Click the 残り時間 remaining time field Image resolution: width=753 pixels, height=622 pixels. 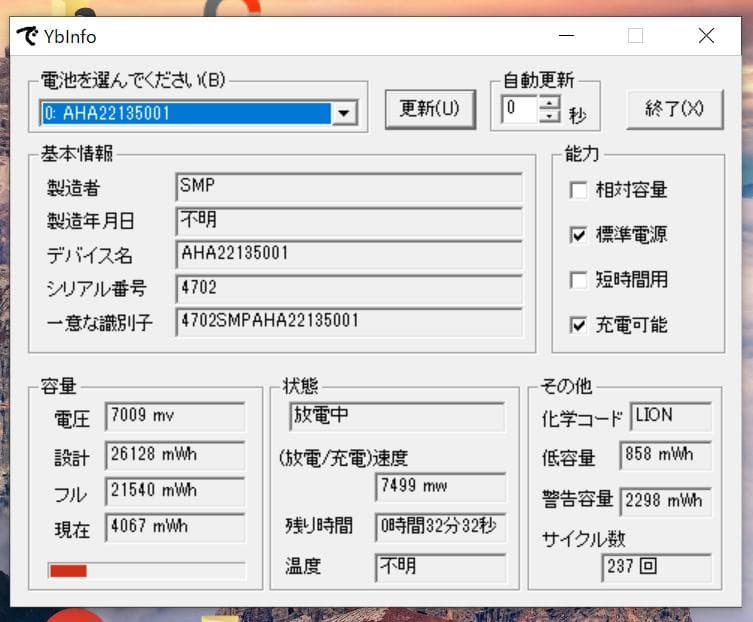tap(440, 527)
